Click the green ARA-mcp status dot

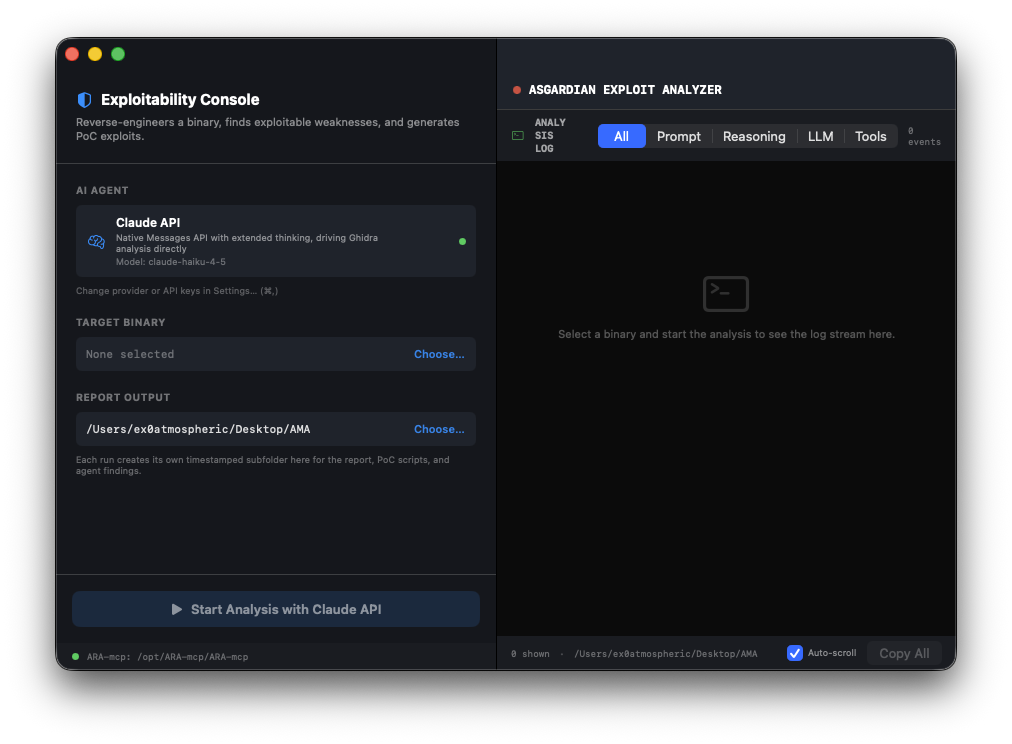(x=76, y=656)
